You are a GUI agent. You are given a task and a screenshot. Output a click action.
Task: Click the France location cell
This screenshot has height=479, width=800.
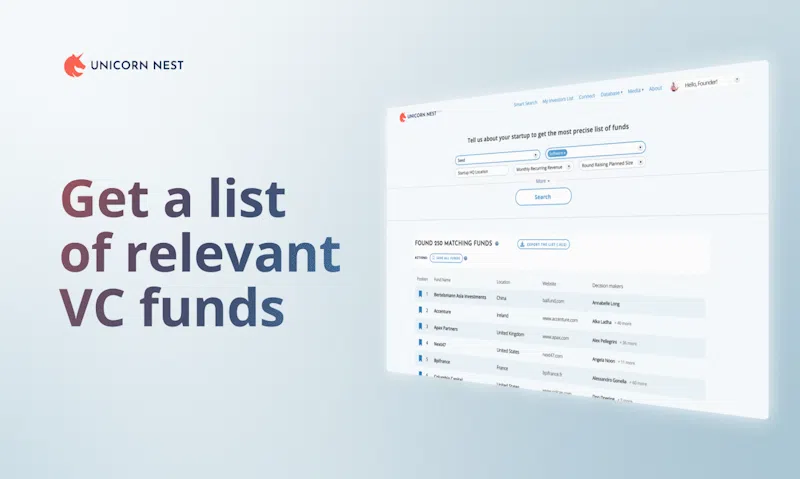502,368
